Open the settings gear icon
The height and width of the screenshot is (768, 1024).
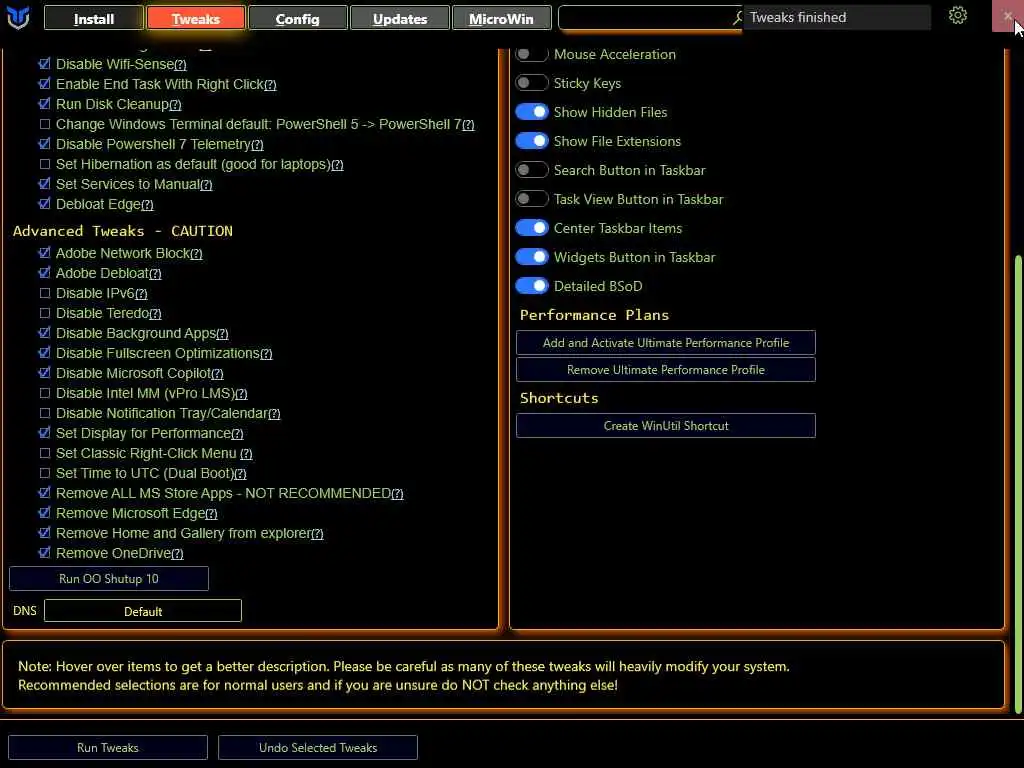(x=957, y=15)
